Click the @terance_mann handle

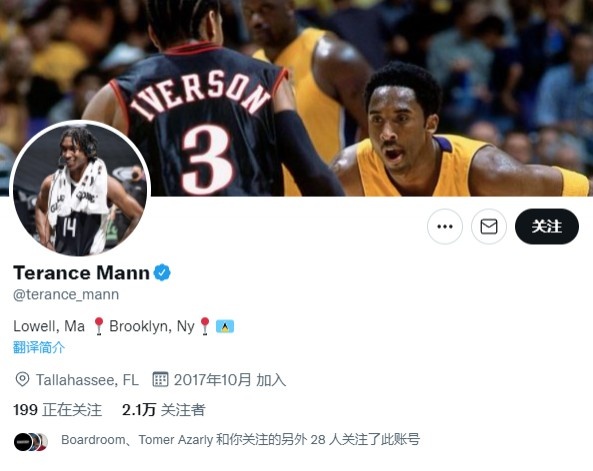click(x=66, y=294)
